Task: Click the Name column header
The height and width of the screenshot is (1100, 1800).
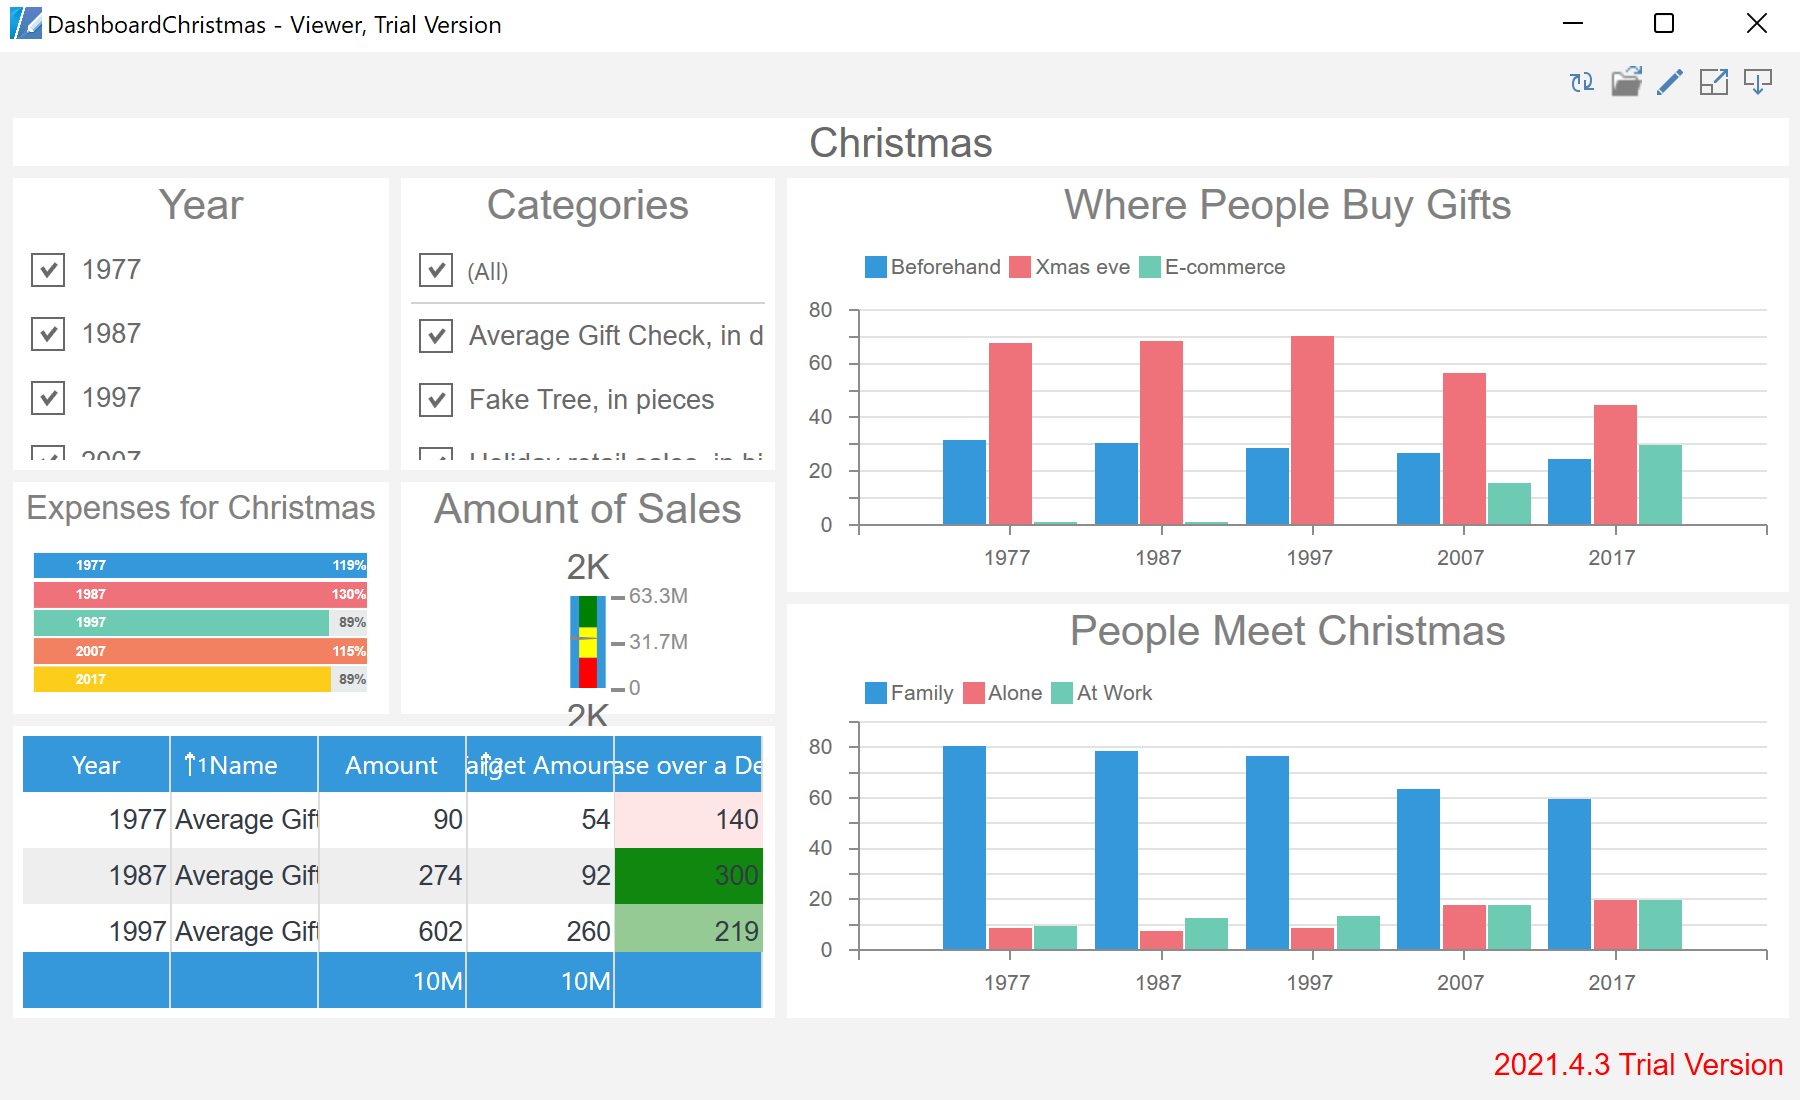Action: point(244,765)
